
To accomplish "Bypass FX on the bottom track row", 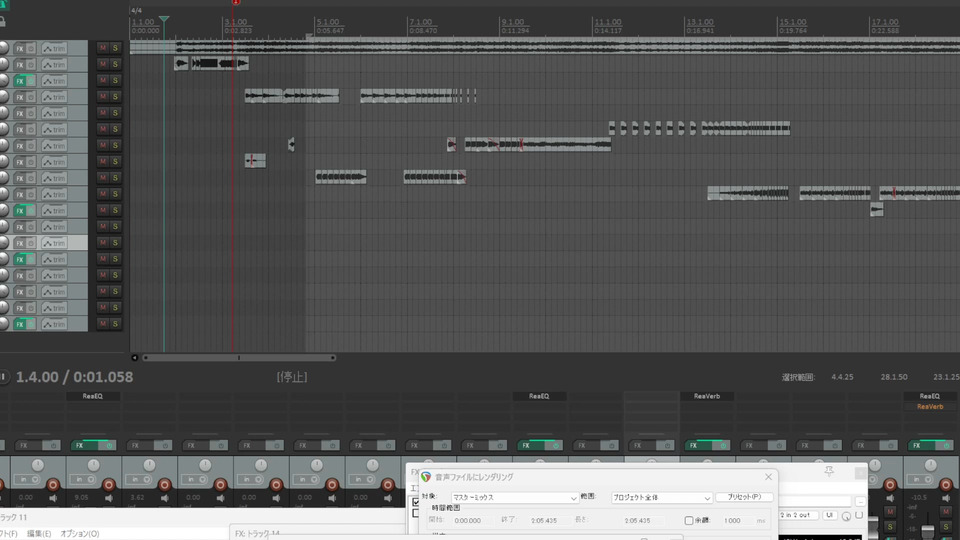I will pos(31,324).
